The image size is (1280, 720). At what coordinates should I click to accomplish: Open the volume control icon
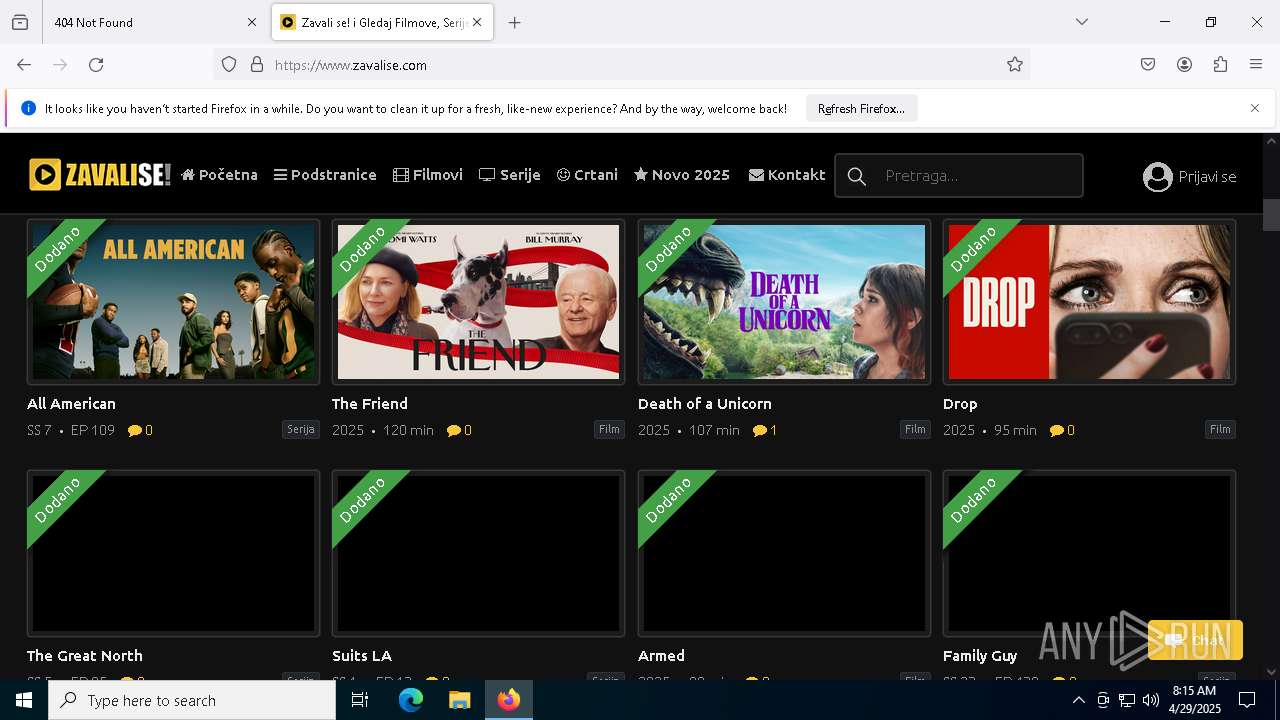(x=1151, y=700)
